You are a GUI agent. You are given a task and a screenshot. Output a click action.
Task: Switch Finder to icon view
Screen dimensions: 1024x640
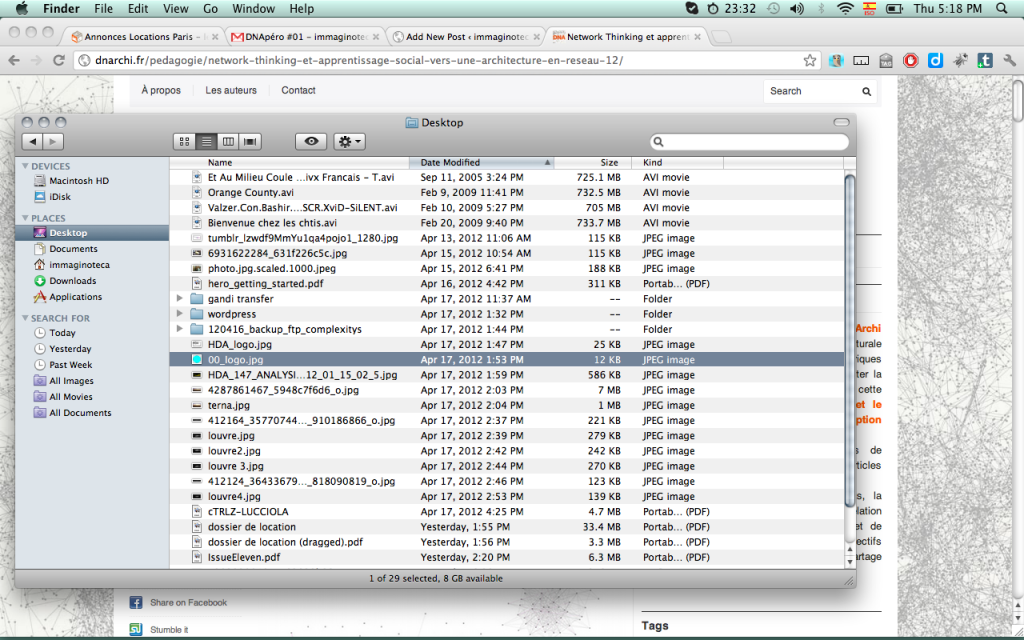(184, 142)
